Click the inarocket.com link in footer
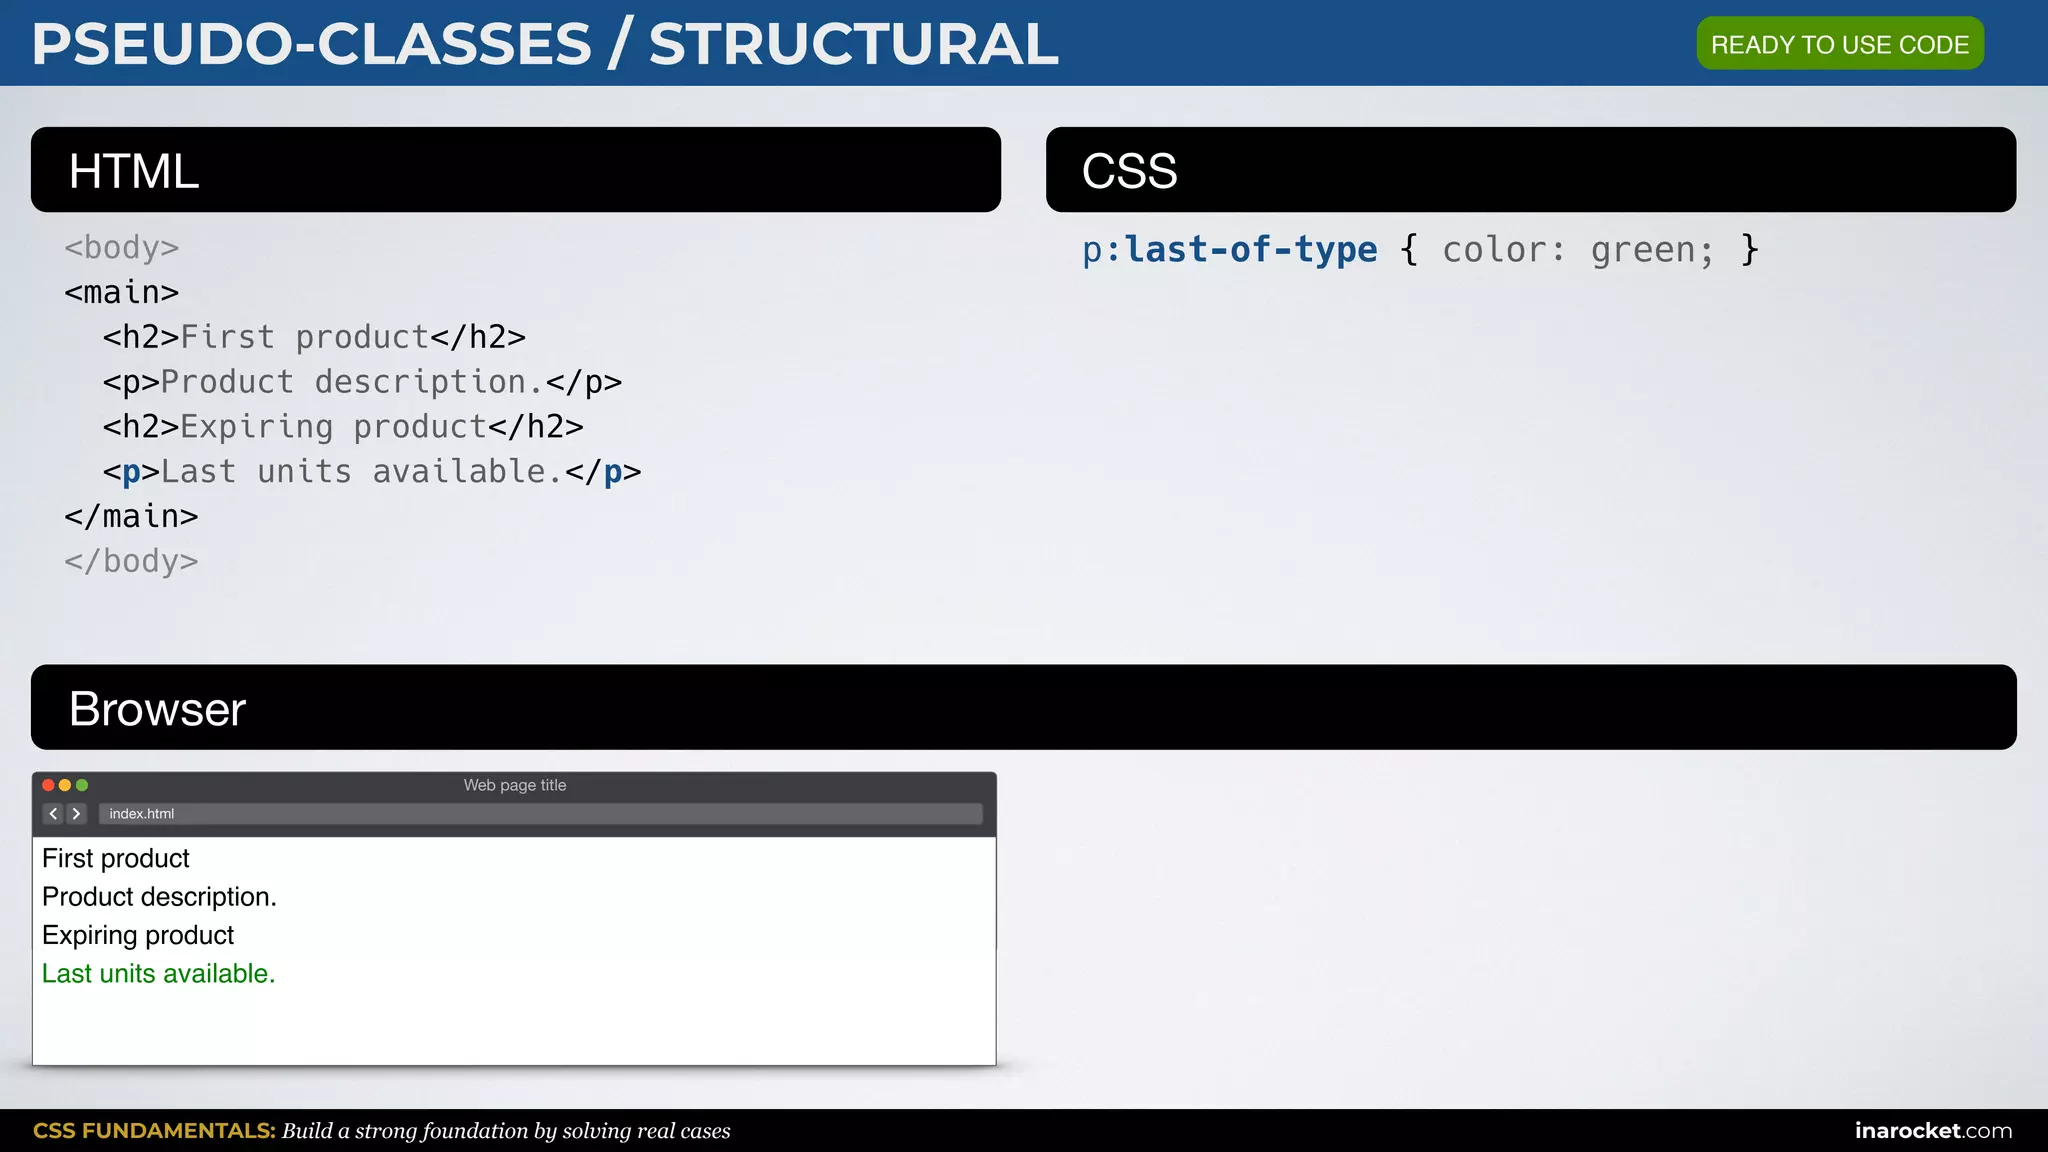 [x=1932, y=1130]
